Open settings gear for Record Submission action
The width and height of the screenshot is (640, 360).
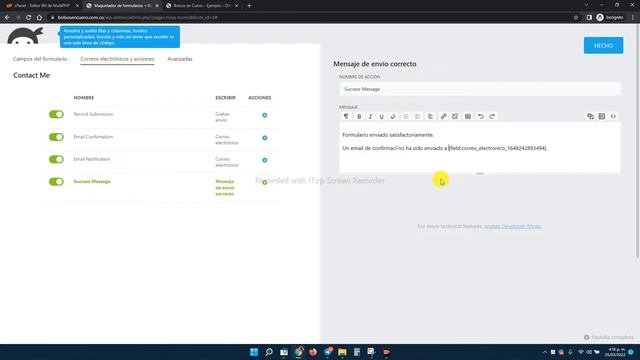tap(264, 115)
